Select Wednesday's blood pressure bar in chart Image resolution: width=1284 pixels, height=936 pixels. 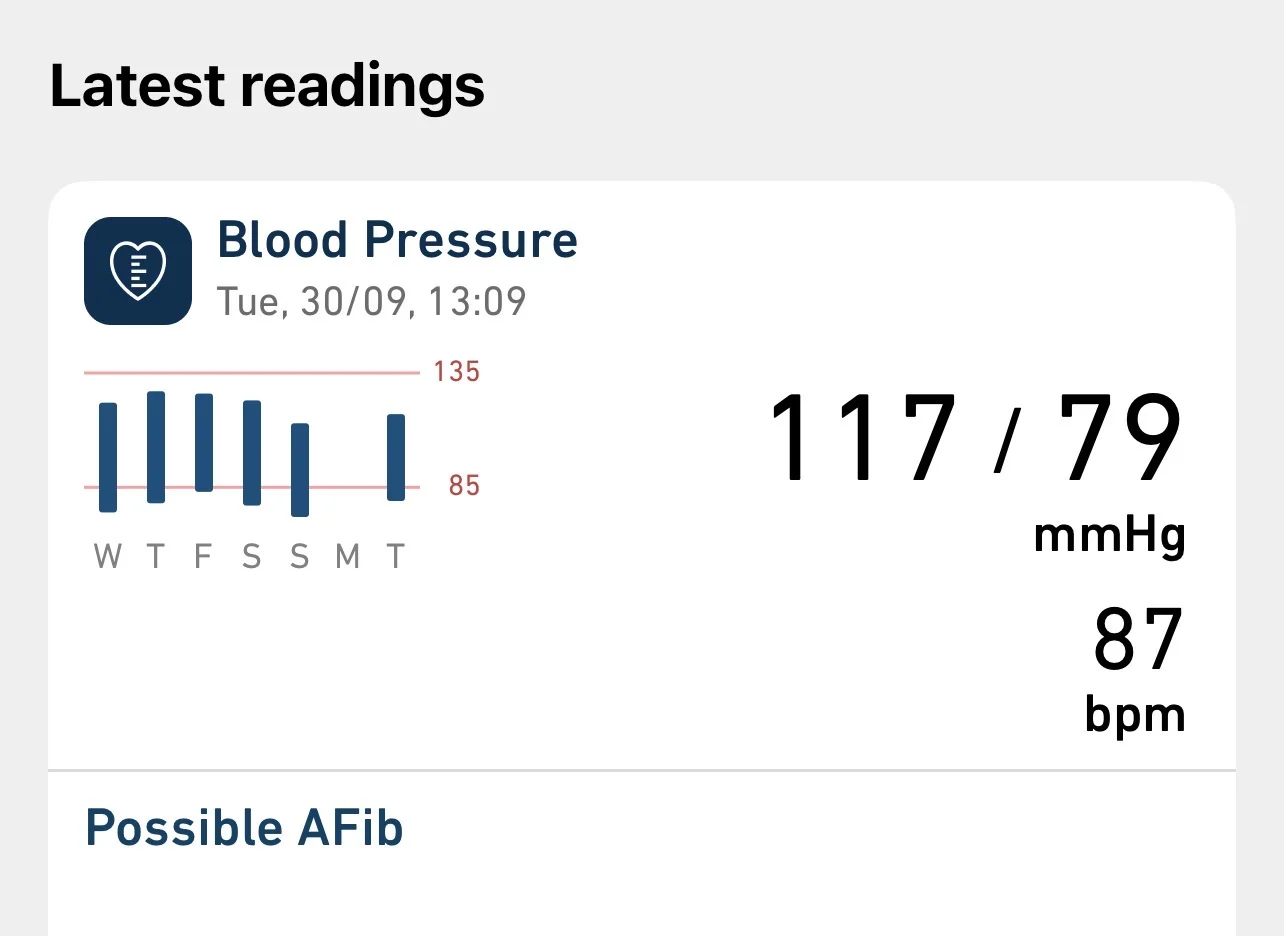108,457
